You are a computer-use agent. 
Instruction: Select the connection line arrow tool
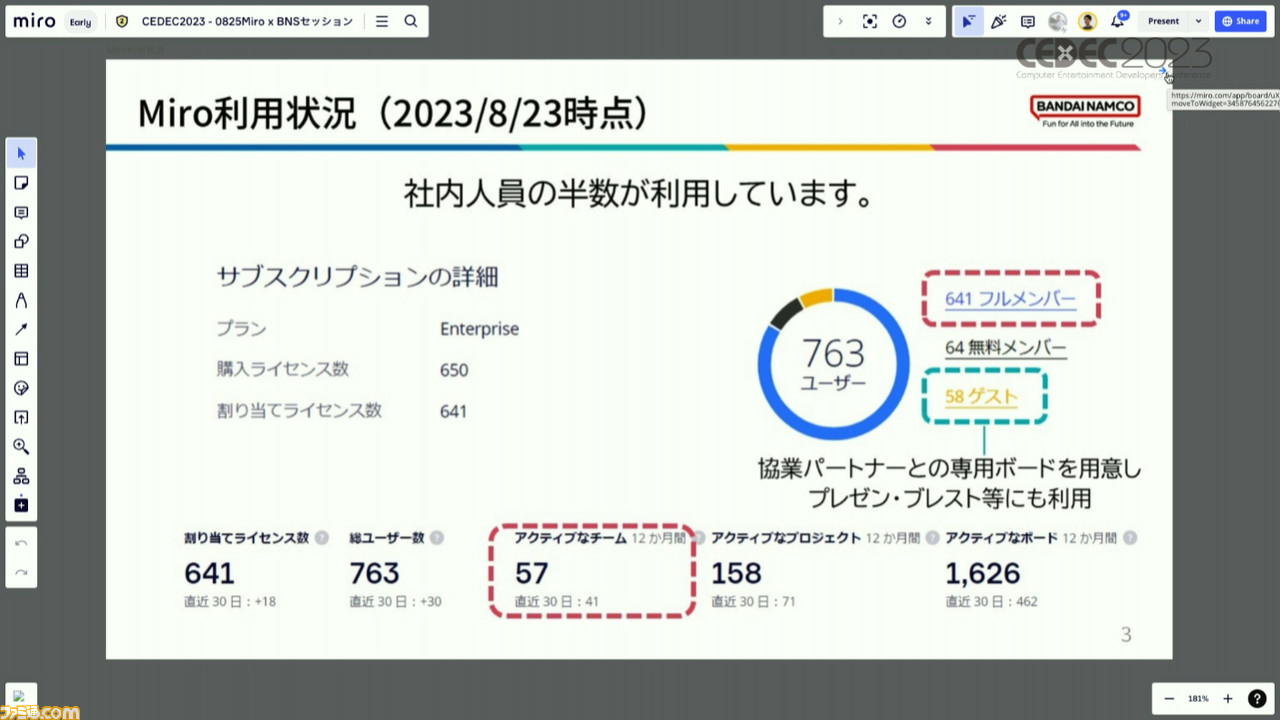coord(21,329)
